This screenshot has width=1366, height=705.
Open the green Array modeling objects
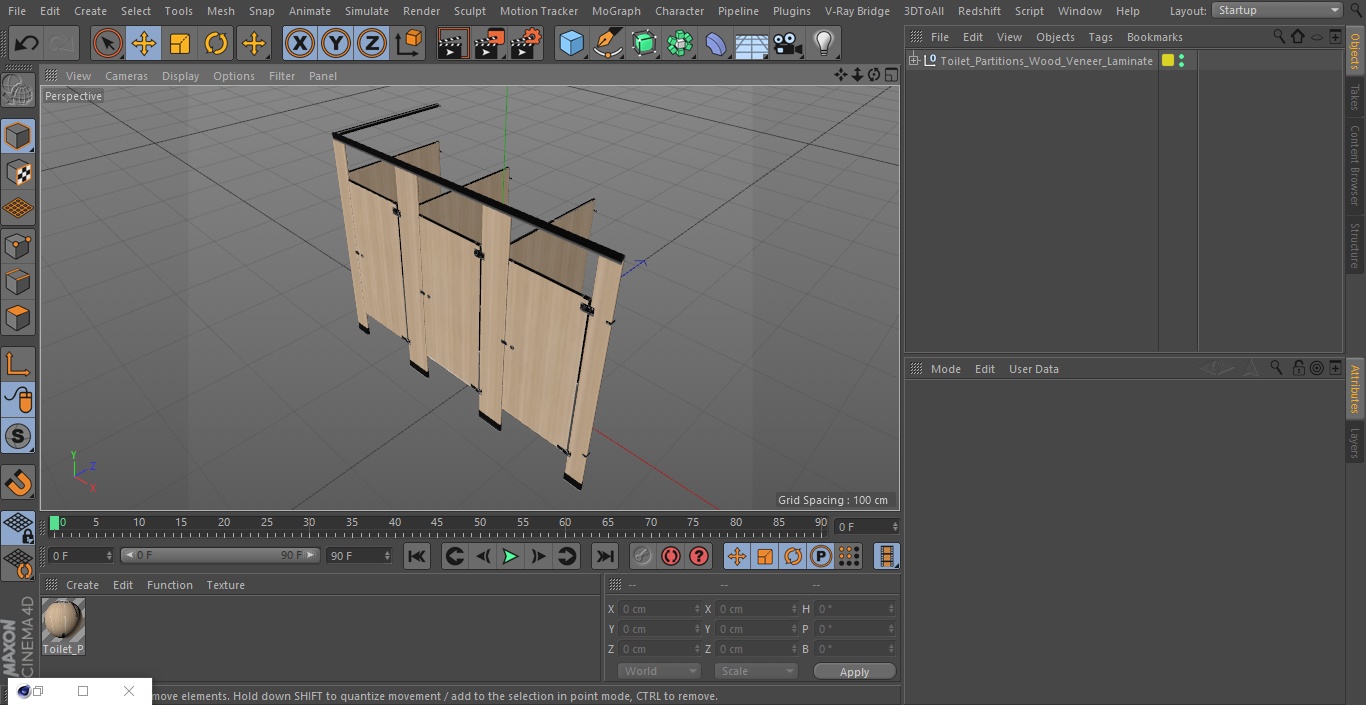point(680,44)
